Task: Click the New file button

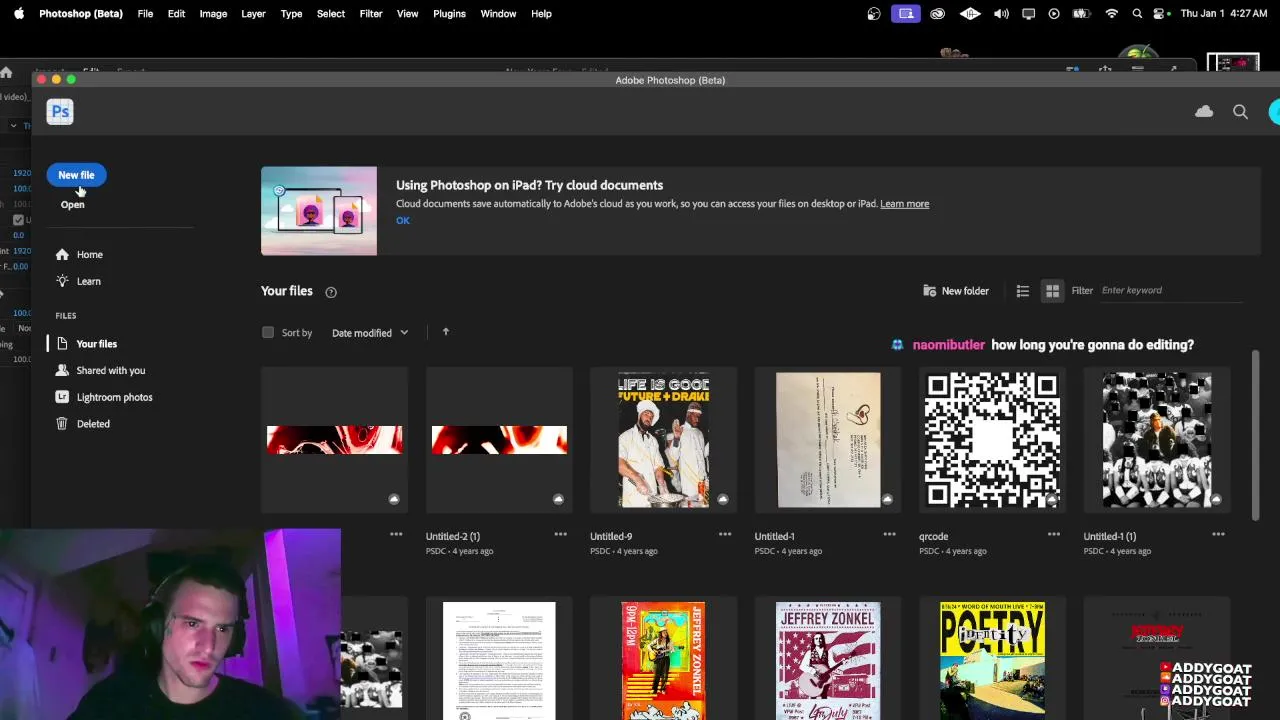Action: [76, 175]
